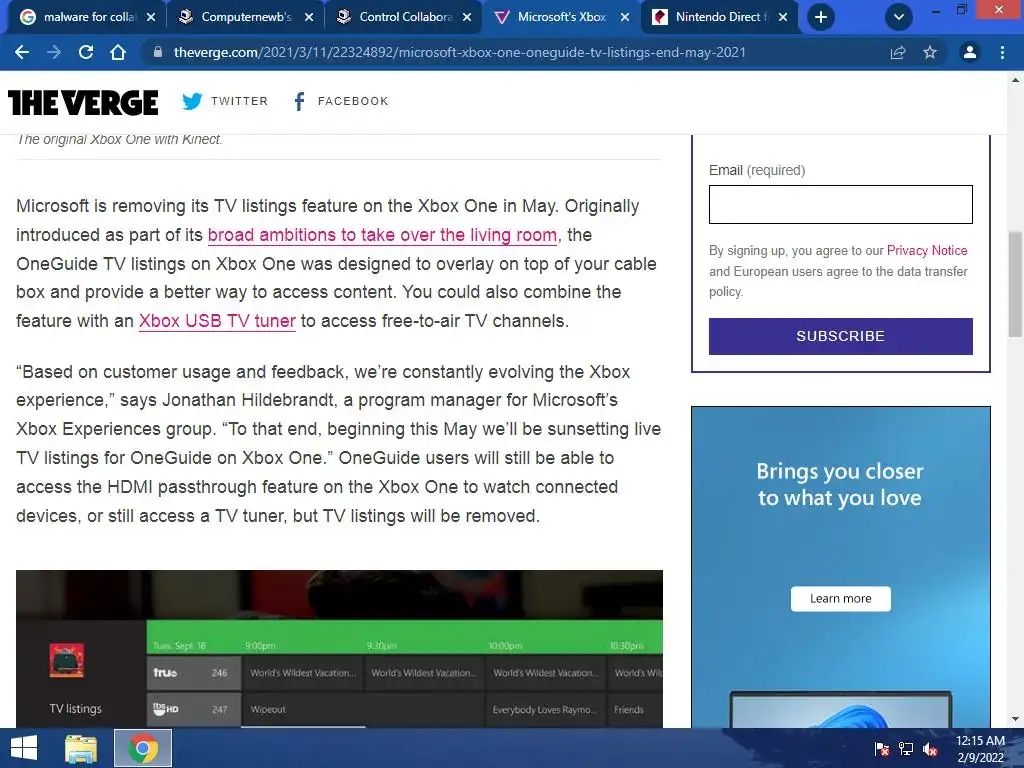Click the Facebook f icon

299,101
